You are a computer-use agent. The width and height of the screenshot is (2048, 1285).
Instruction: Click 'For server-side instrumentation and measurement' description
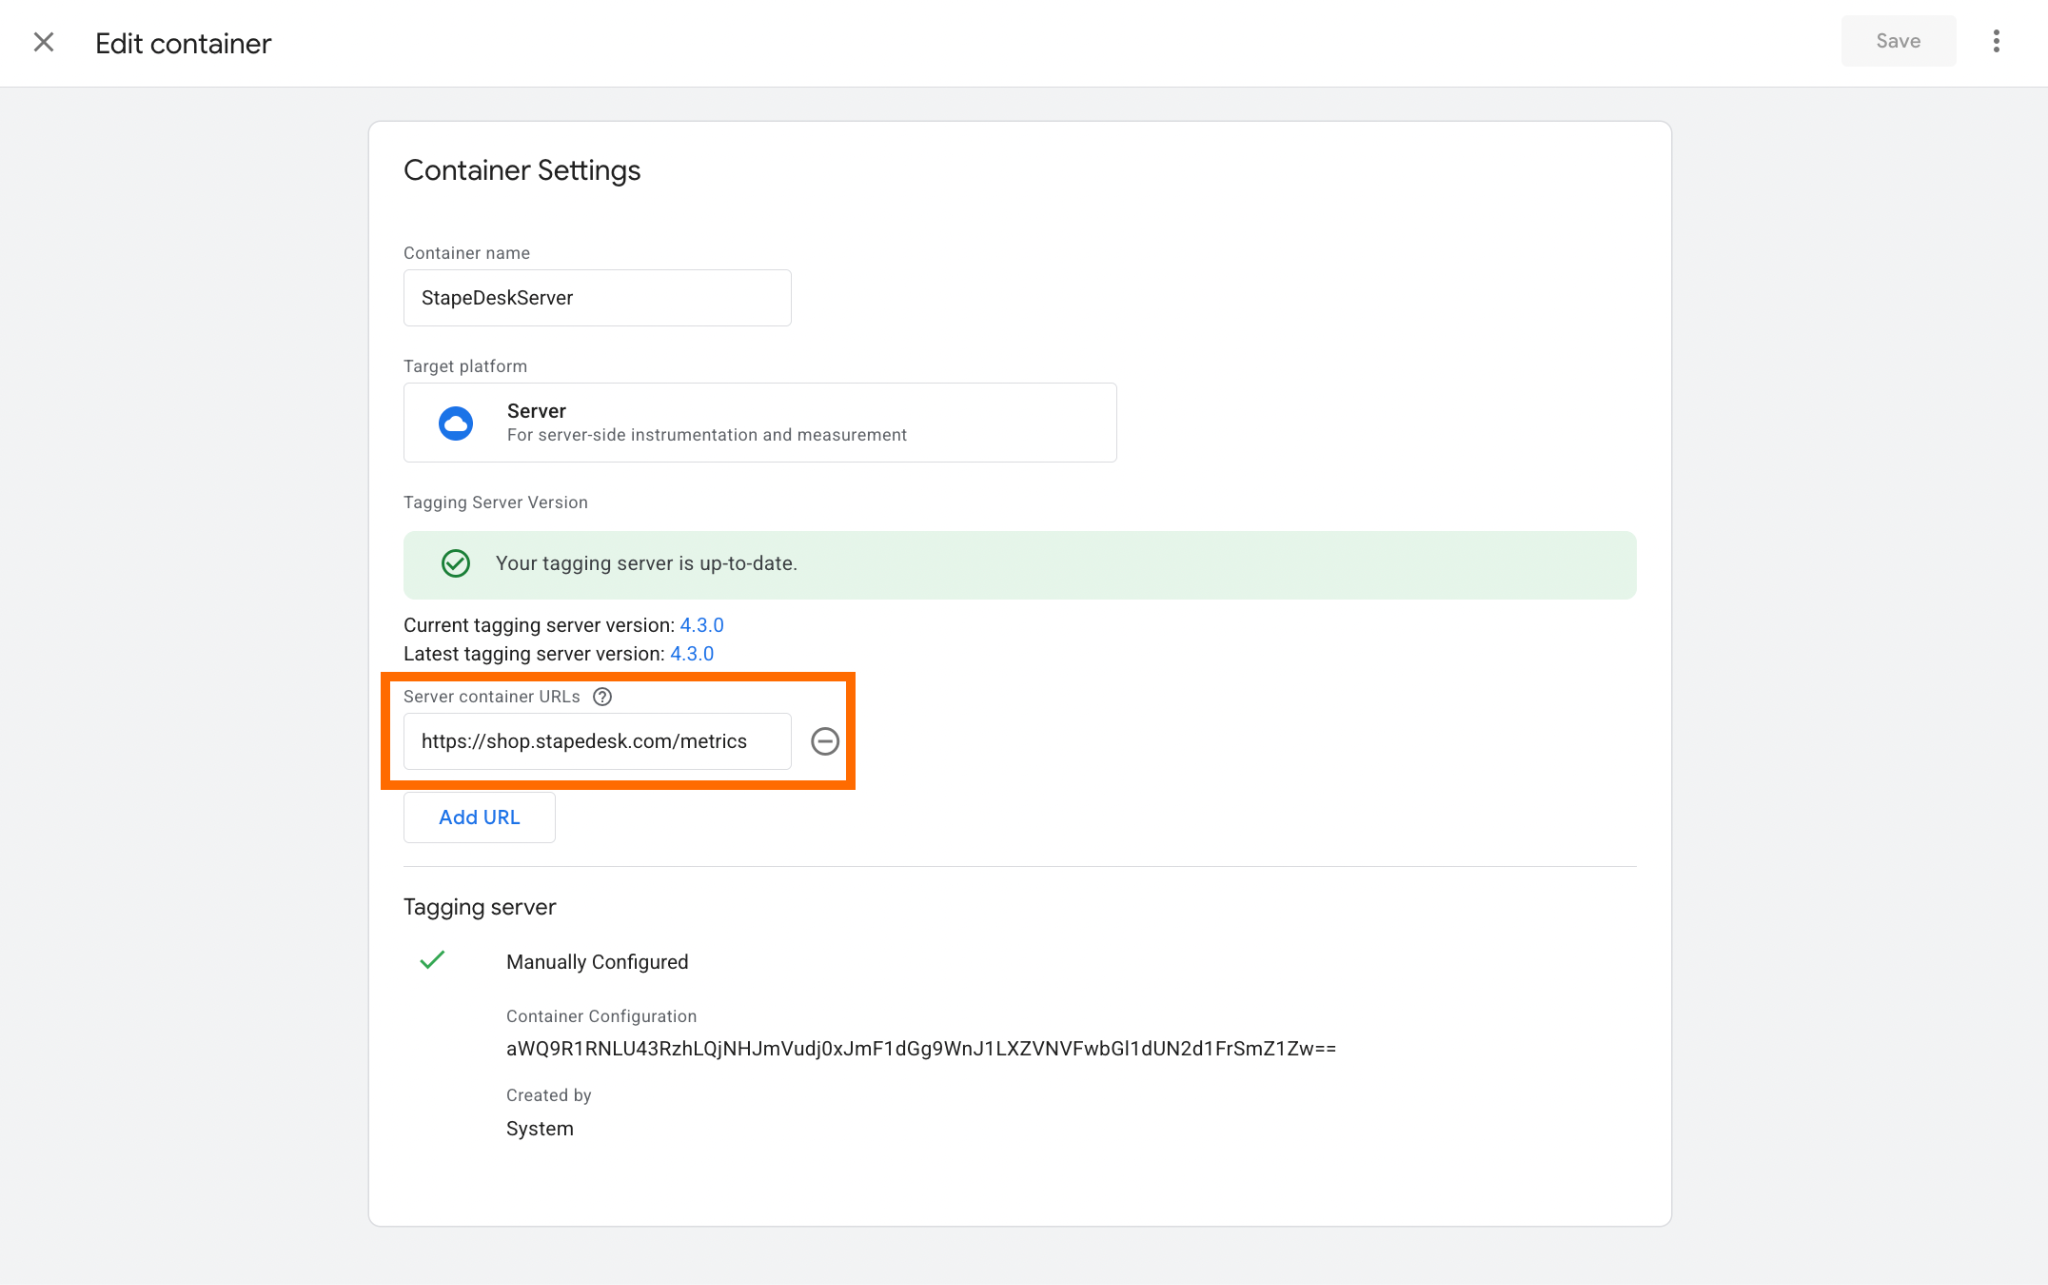pos(707,435)
